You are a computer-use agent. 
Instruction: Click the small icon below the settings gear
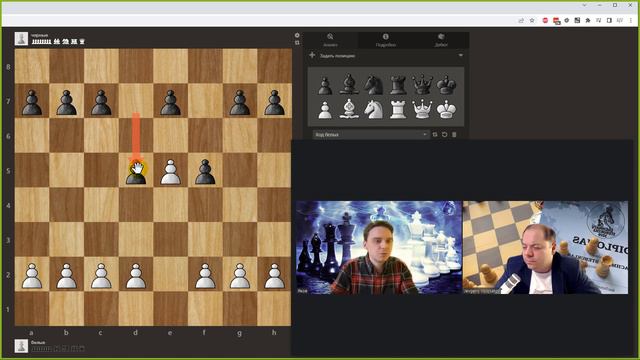[x=297, y=43]
